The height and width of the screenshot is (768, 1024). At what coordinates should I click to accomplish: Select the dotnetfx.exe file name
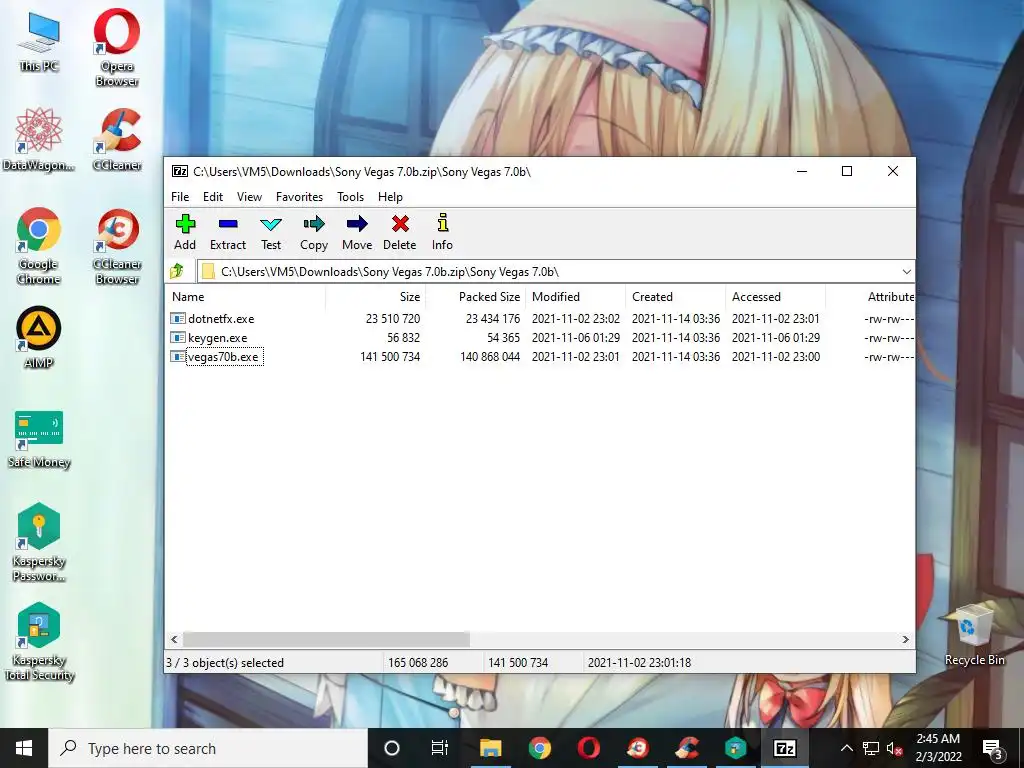(x=221, y=319)
